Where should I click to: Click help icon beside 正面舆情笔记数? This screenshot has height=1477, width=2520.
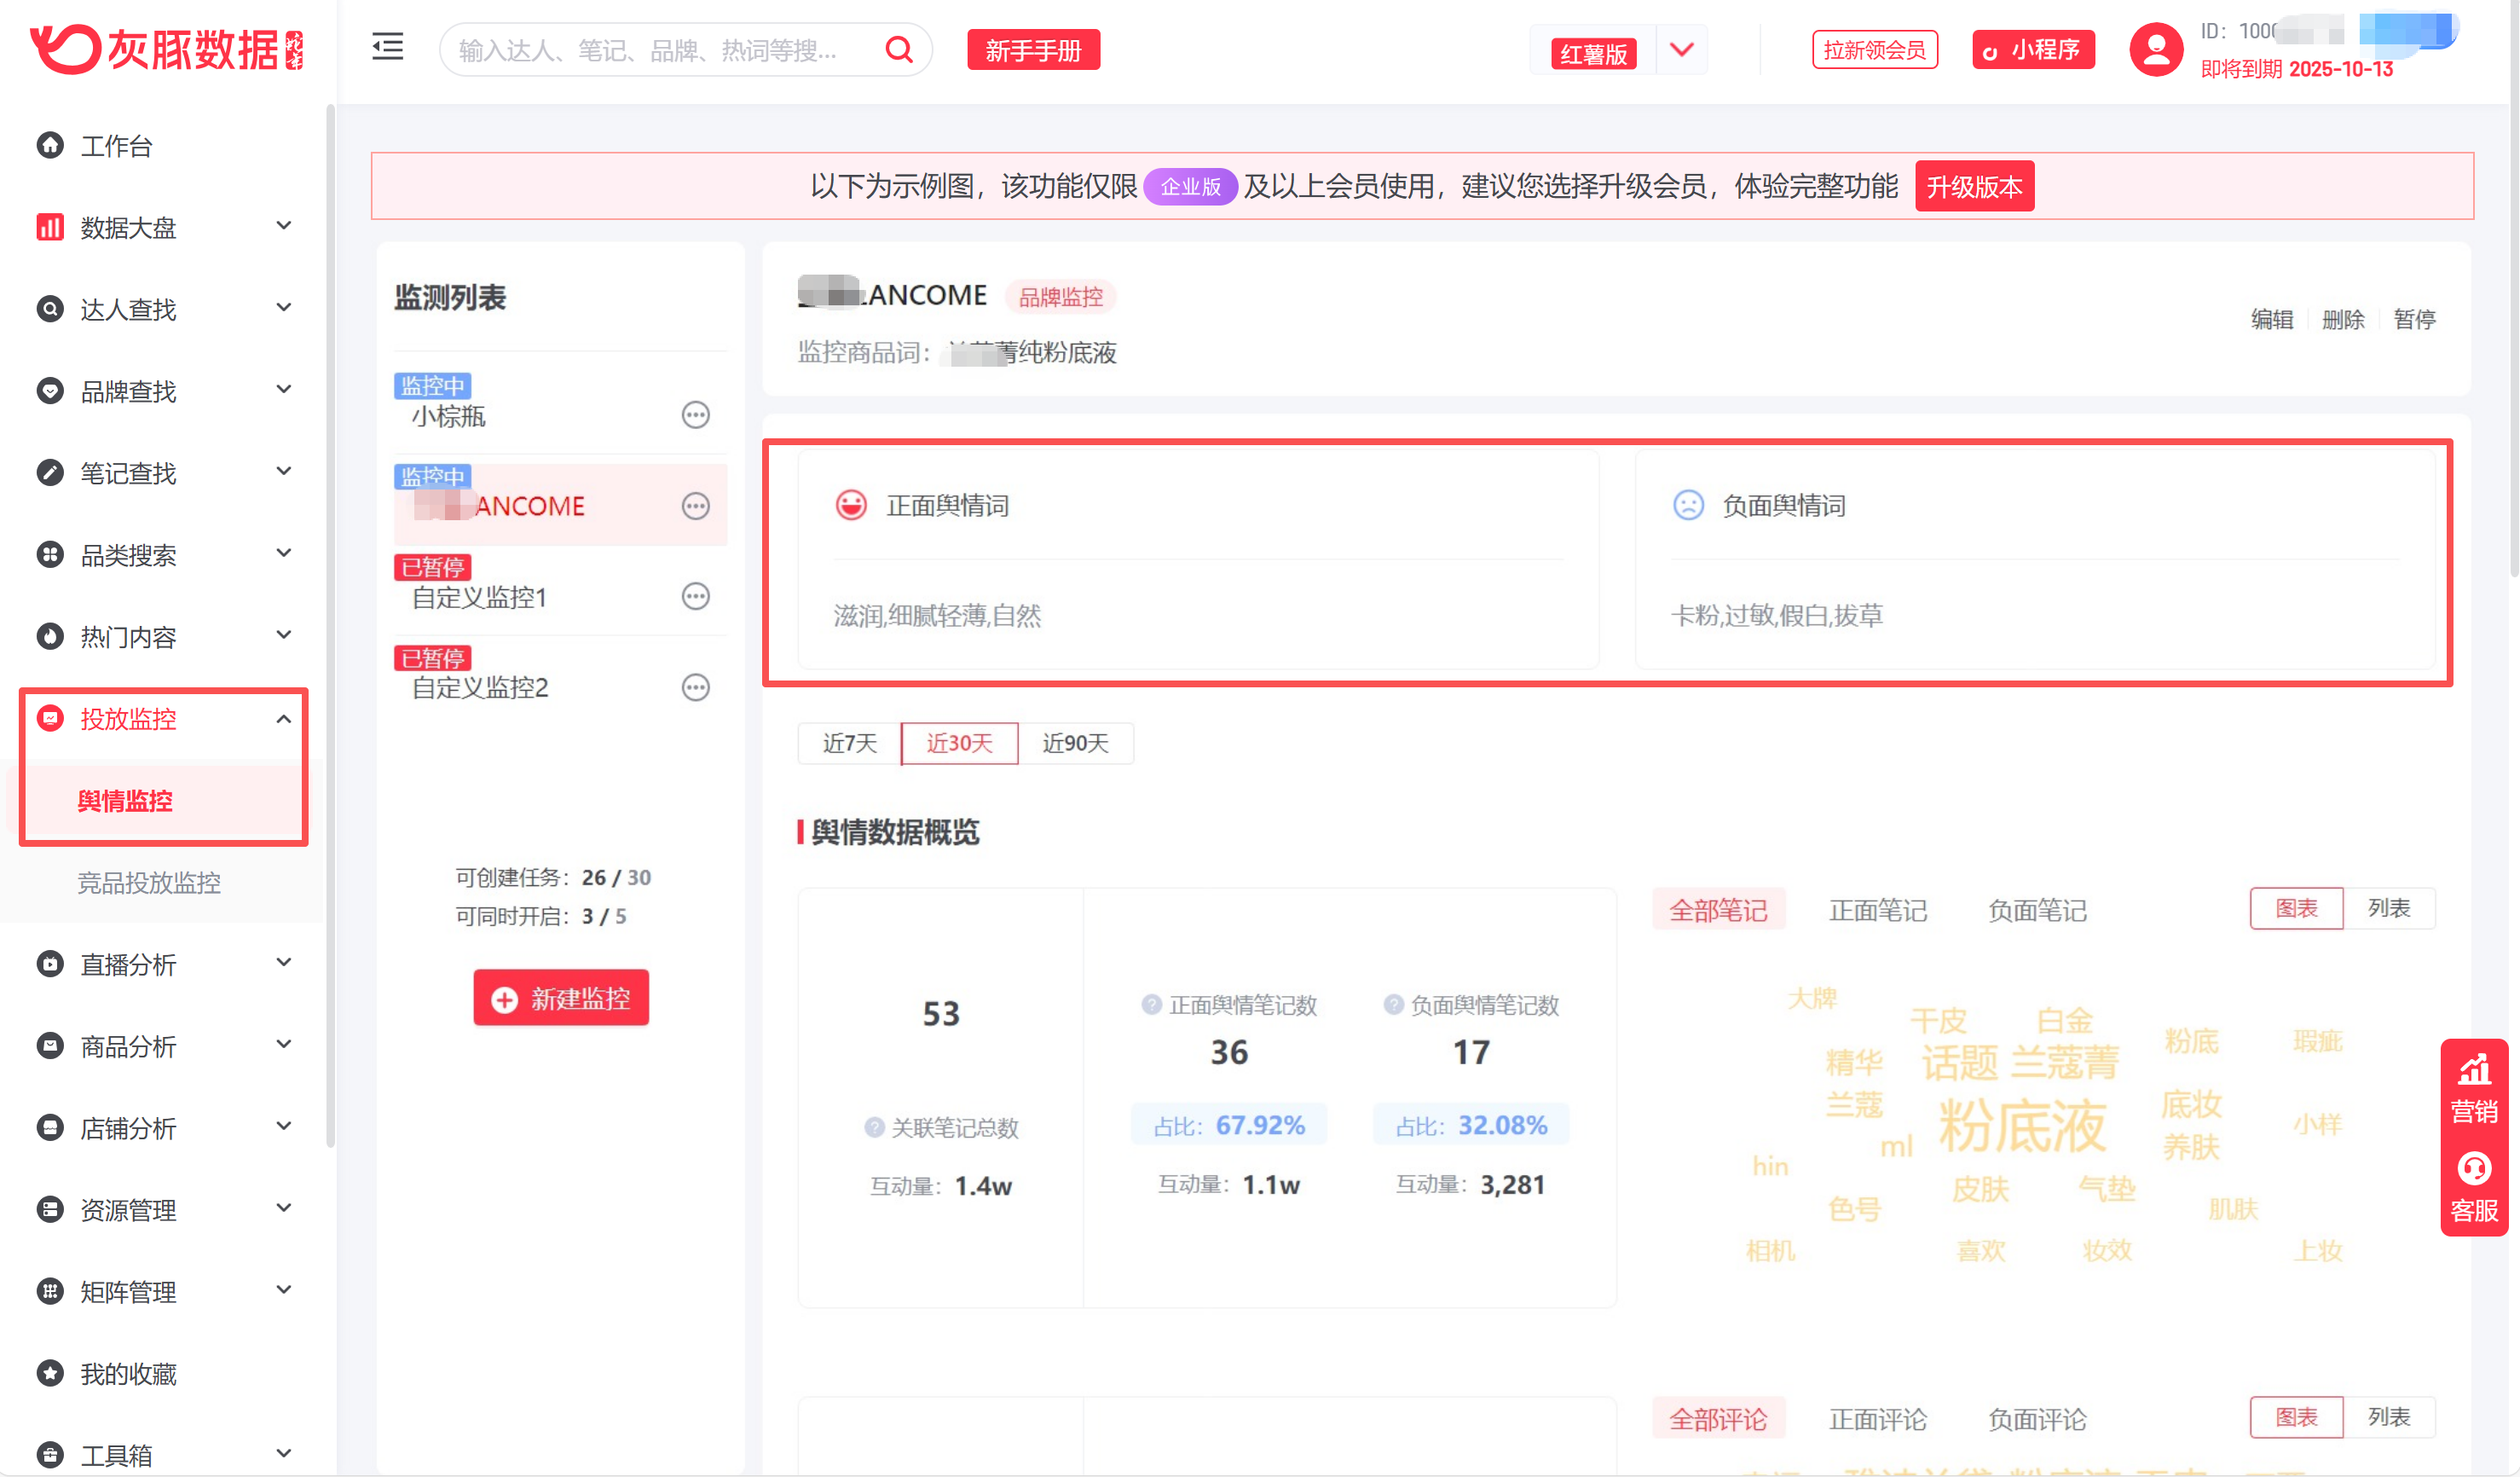click(1151, 1005)
